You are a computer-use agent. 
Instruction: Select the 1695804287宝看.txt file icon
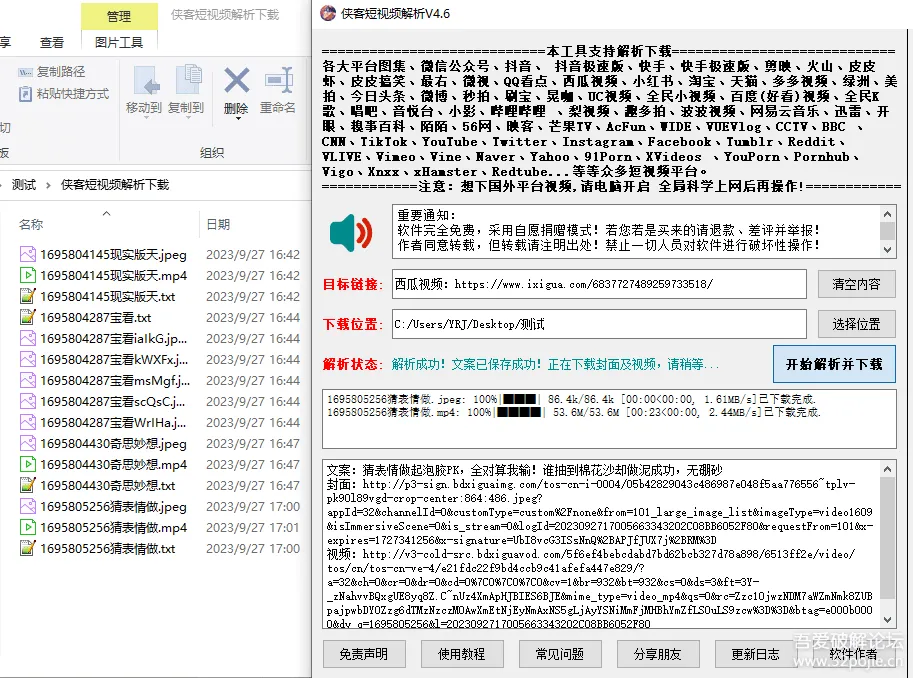tap(27, 317)
